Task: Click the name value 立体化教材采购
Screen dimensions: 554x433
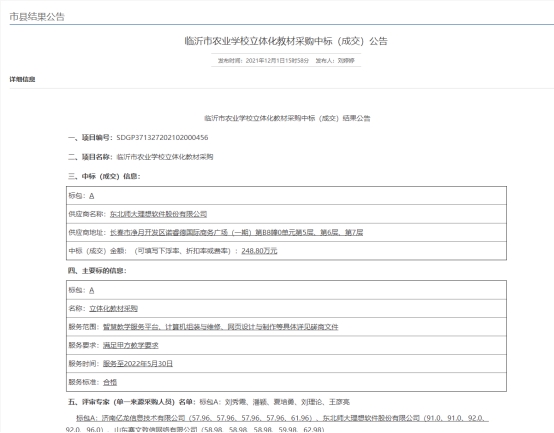Action: [x=113, y=308]
